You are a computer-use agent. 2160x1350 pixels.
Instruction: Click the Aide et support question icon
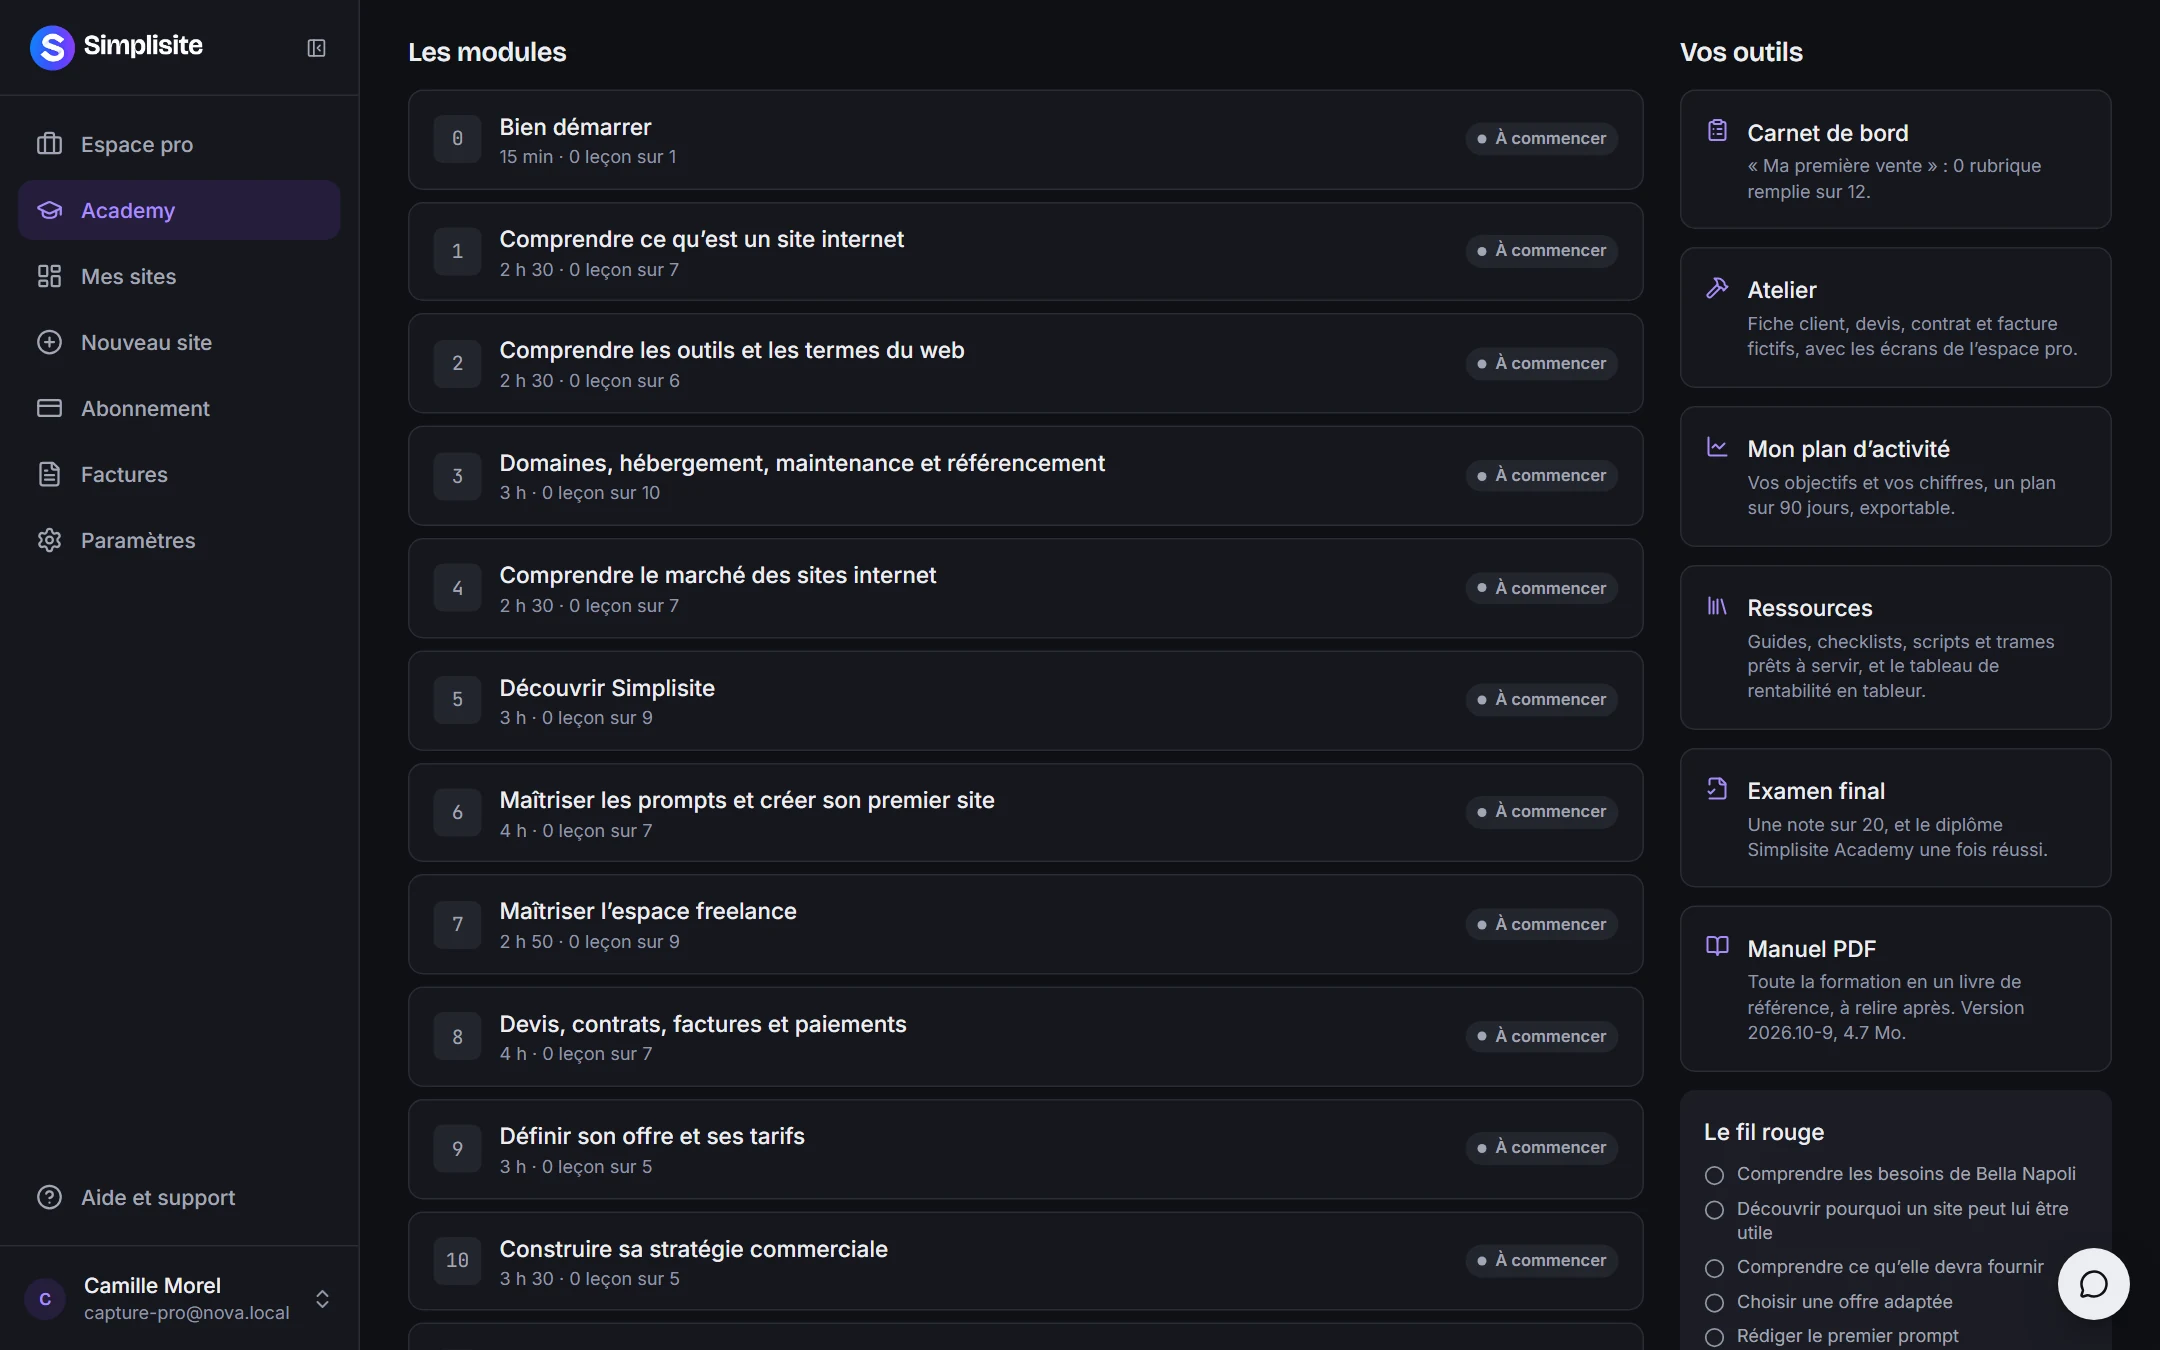tap(49, 1197)
